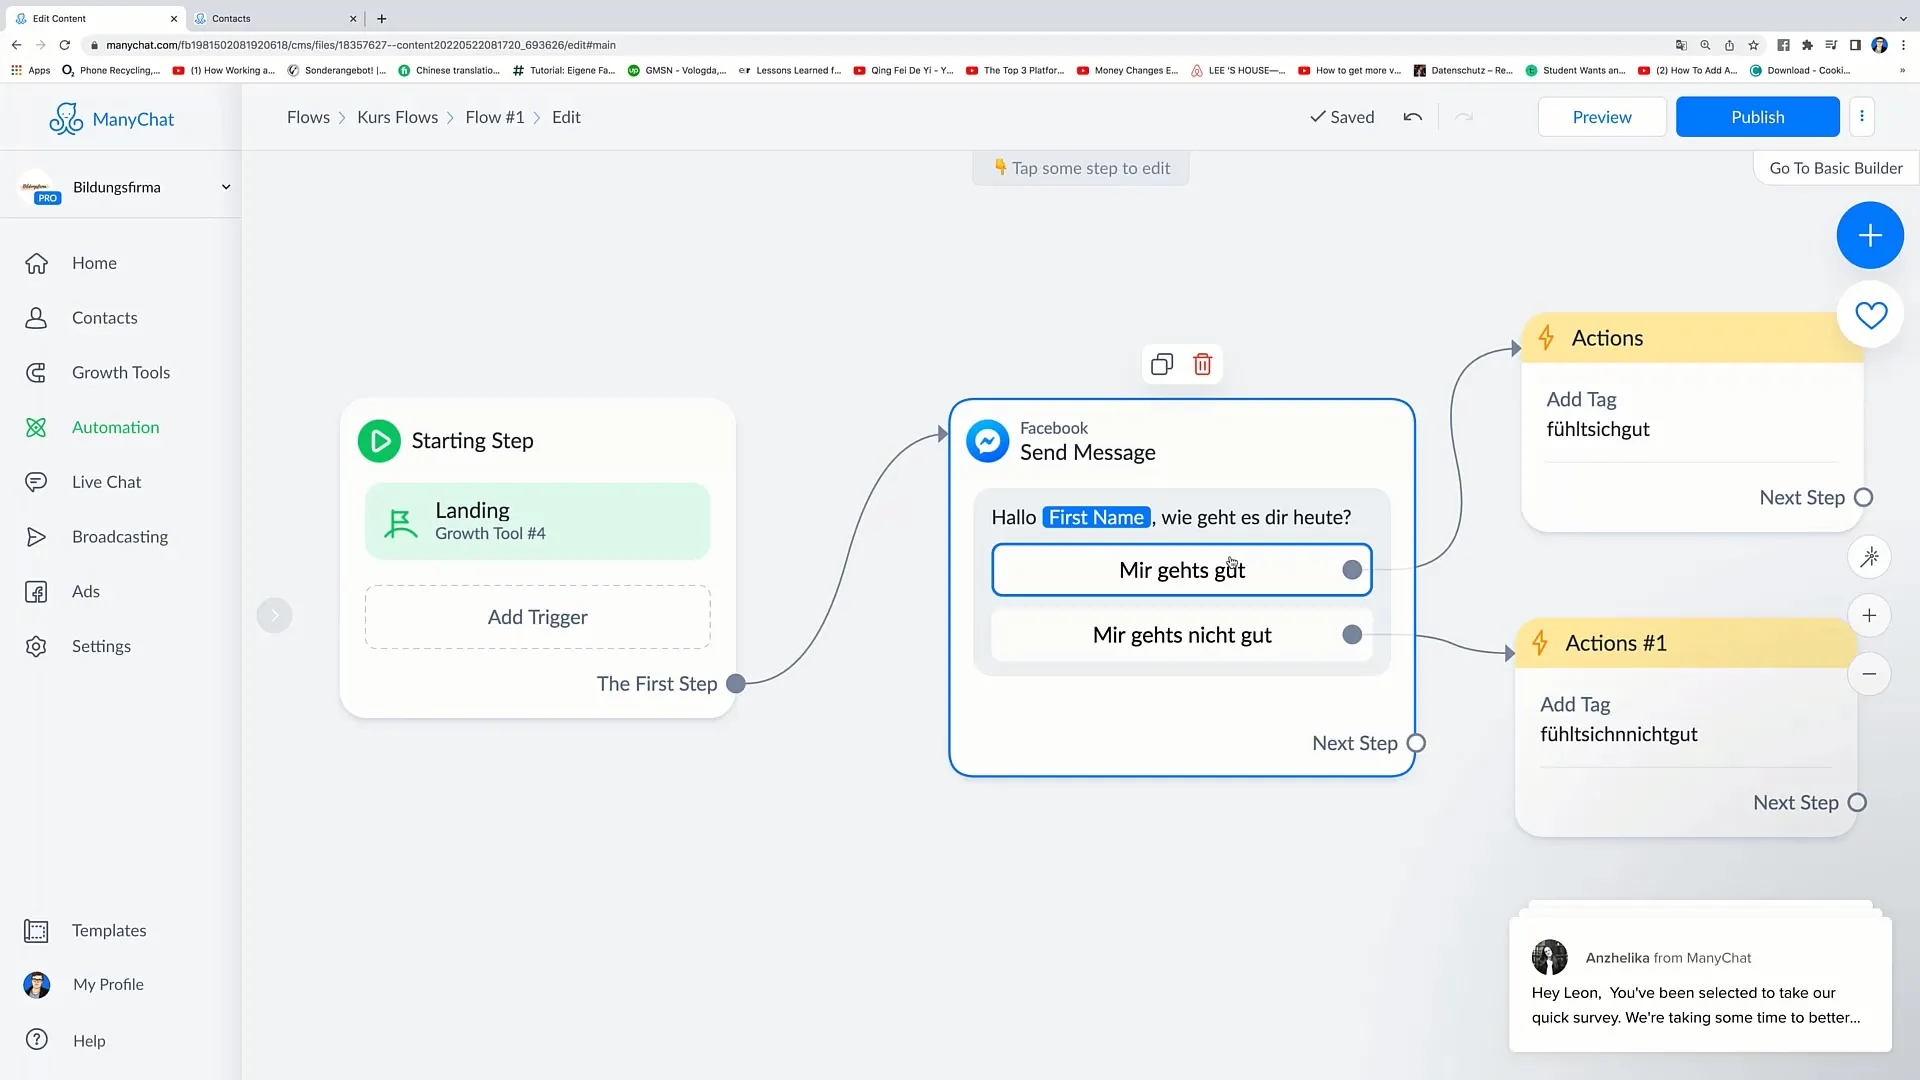The width and height of the screenshot is (1920, 1080).
Task: Open the Kurs Flows breadcrumb link
Action: (x=398, y=116)
